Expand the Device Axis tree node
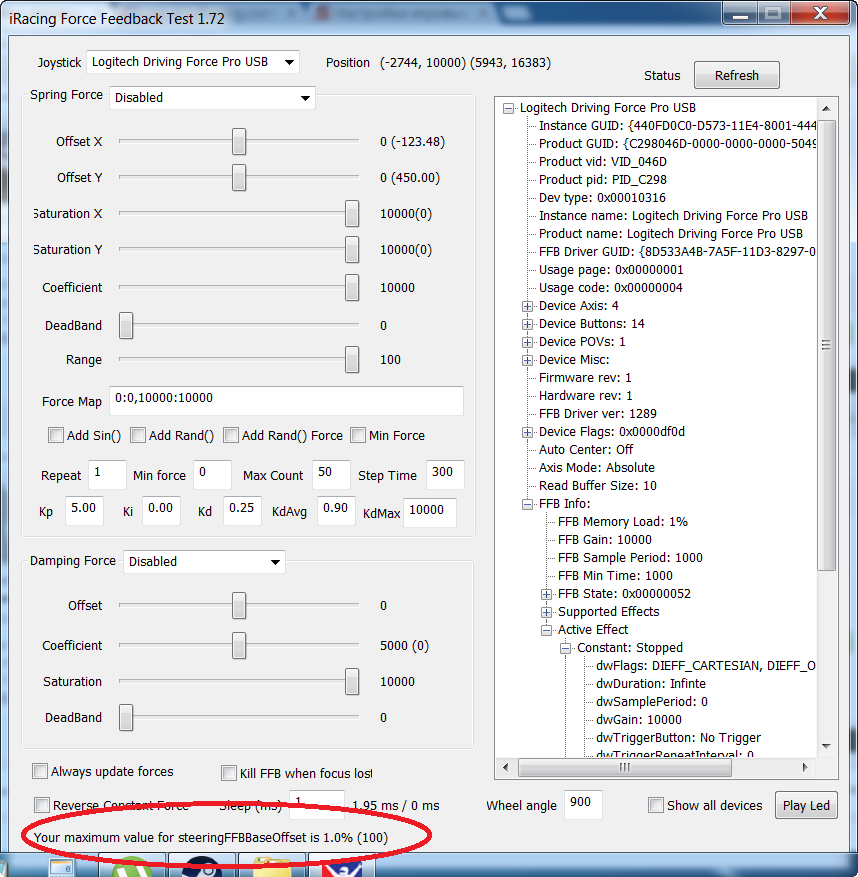The width and height of the screenshot is (858, 877). [x=528, y=306]
